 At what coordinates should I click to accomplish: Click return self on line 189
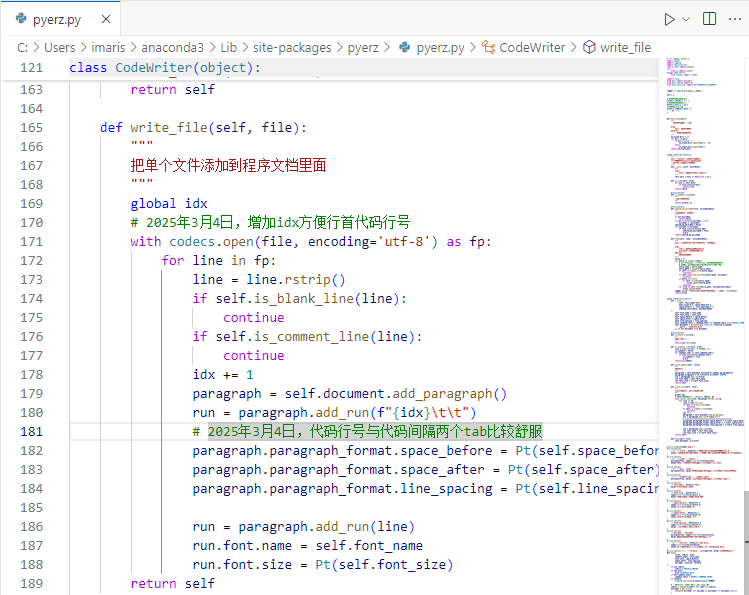[172, 584]
